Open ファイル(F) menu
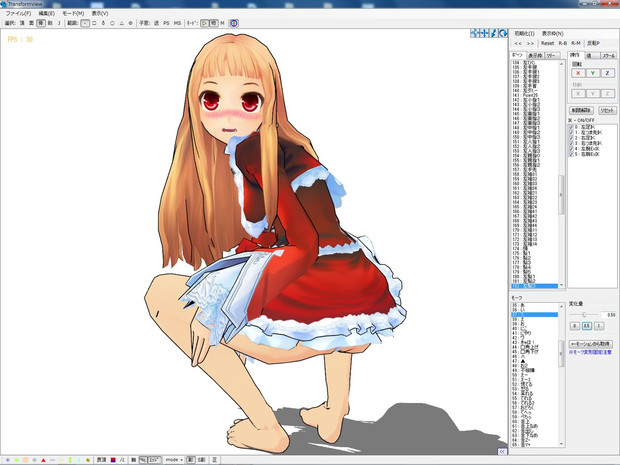620x465 pixels. pos(18,13)
